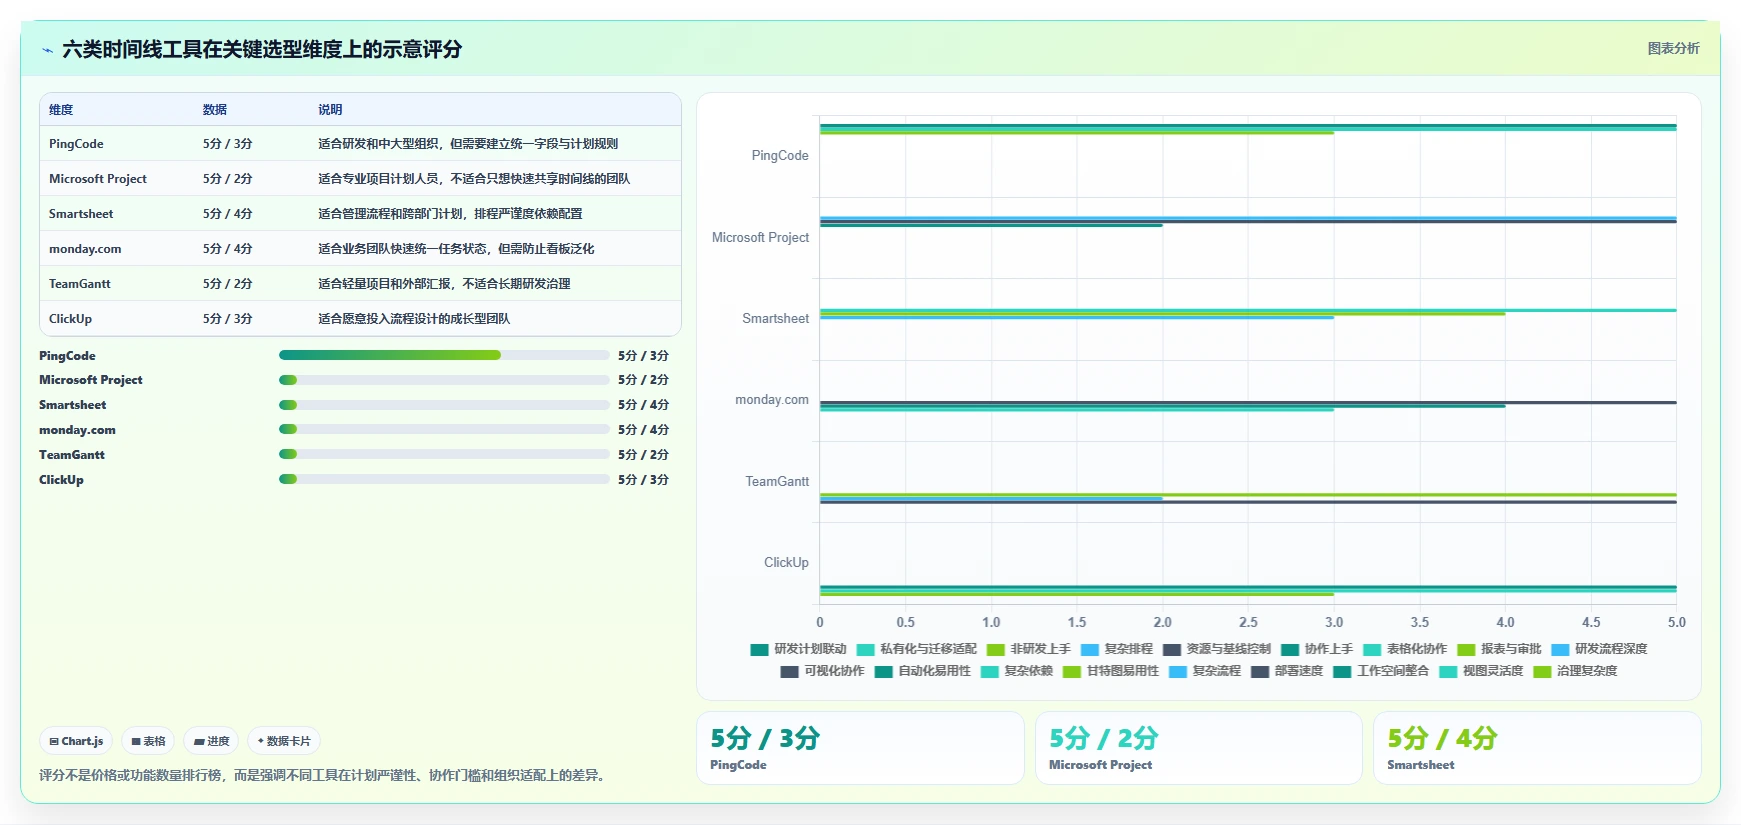Click the '5分 / 2分' cell in TeamGantt row
The width and height of the screenshot is (1741, 825).
228,284
